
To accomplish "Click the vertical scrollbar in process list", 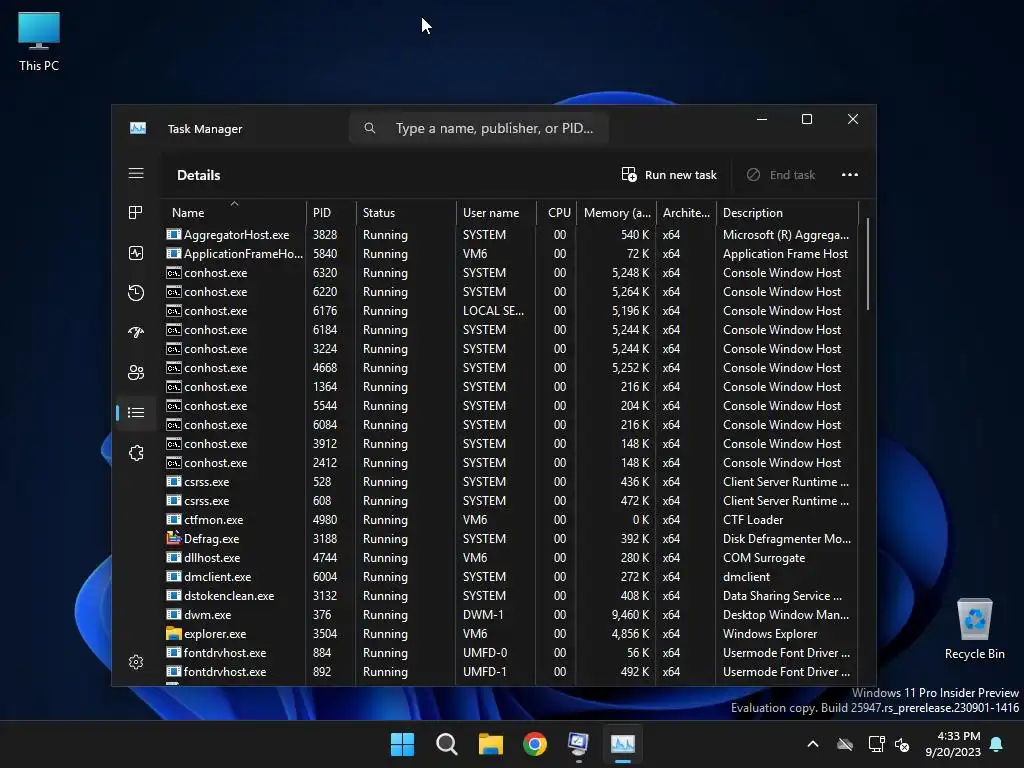I will [x=867, y=264].
